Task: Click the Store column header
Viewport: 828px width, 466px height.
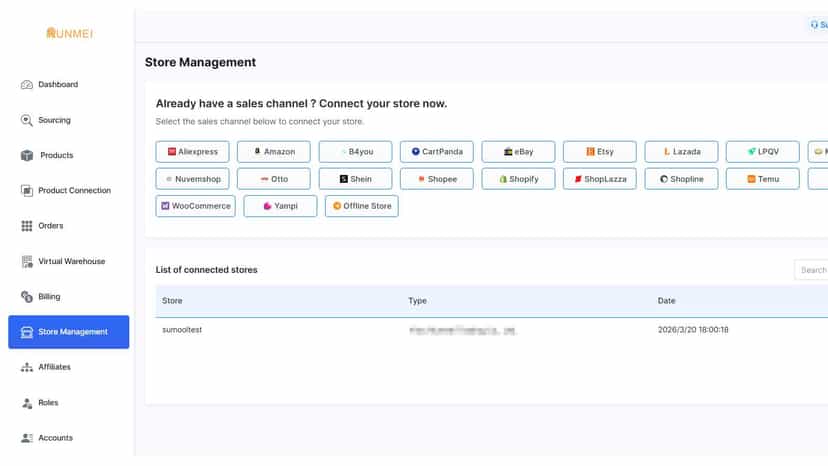Action: tap(172, 301)
